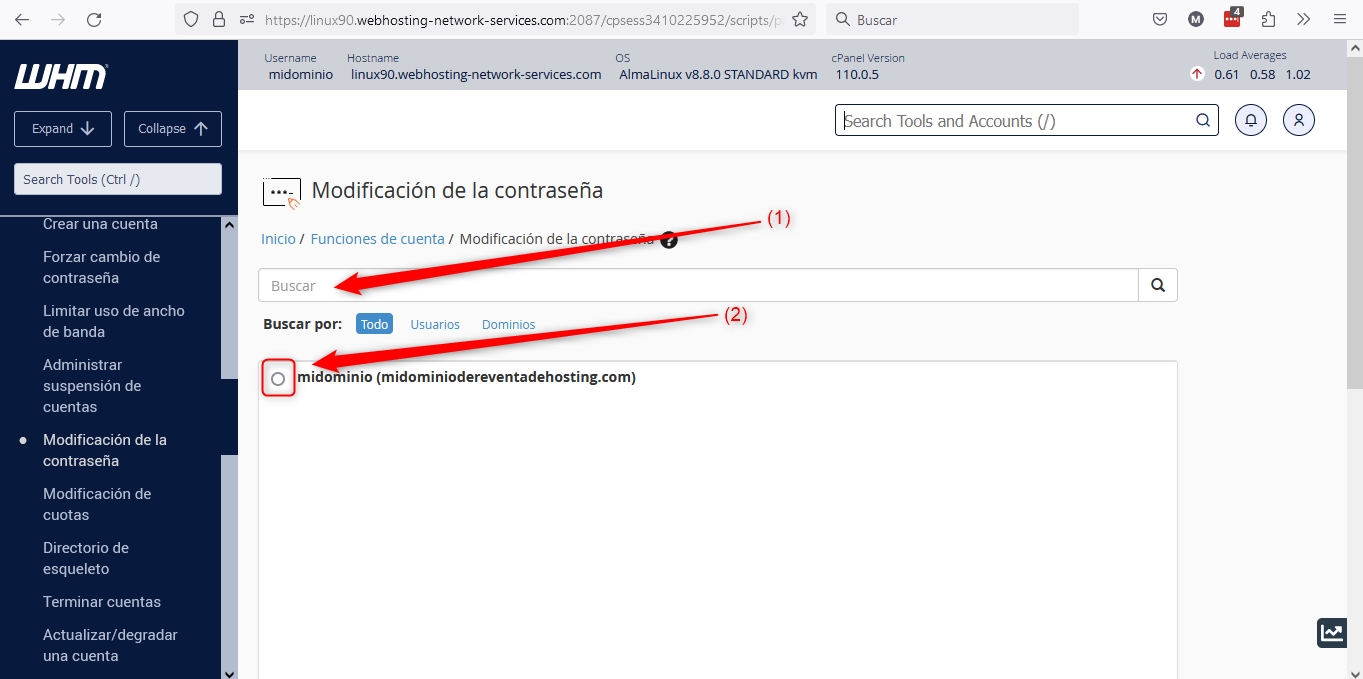This screenshot has width=1363, height=679.
Task: Collapse all sidebar menu sections
Action: click(x=172, y=129)
